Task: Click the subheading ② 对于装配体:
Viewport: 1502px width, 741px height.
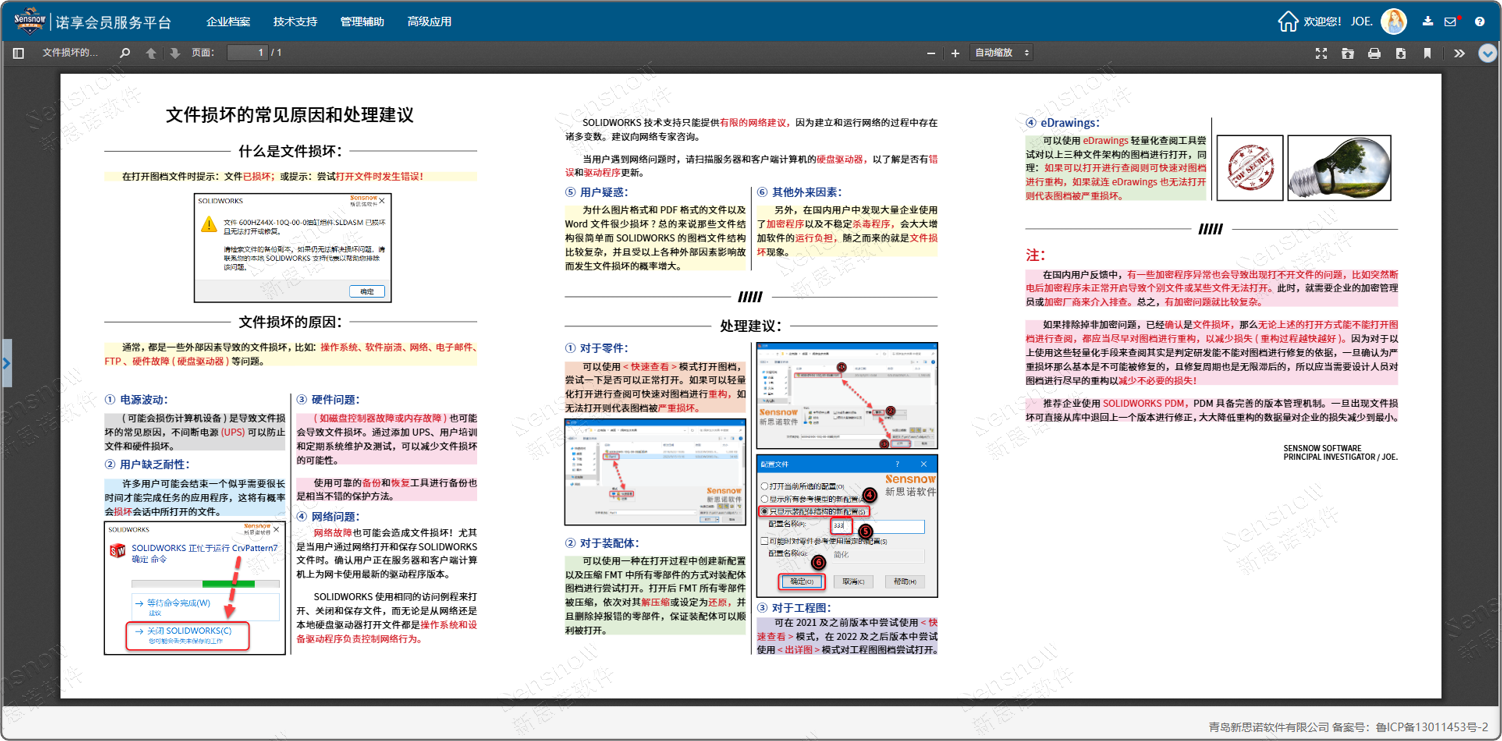Action: coord(602,544)
